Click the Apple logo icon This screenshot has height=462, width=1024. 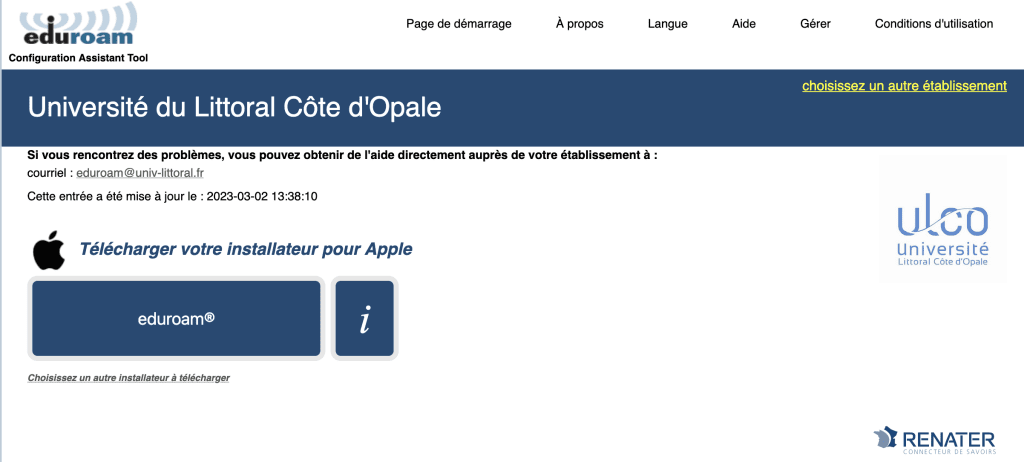click(x=48, y=250)
